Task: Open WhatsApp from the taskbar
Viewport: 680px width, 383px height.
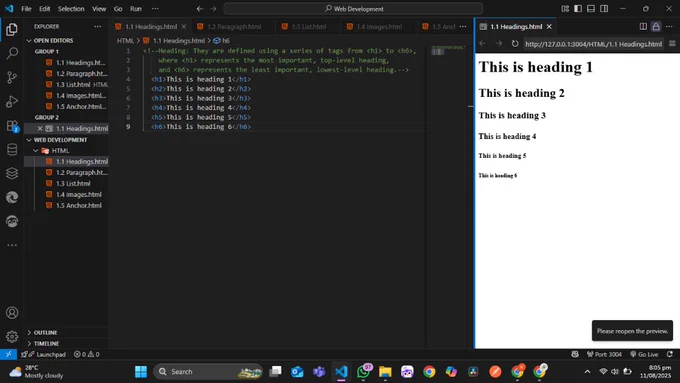Action: 363,372
